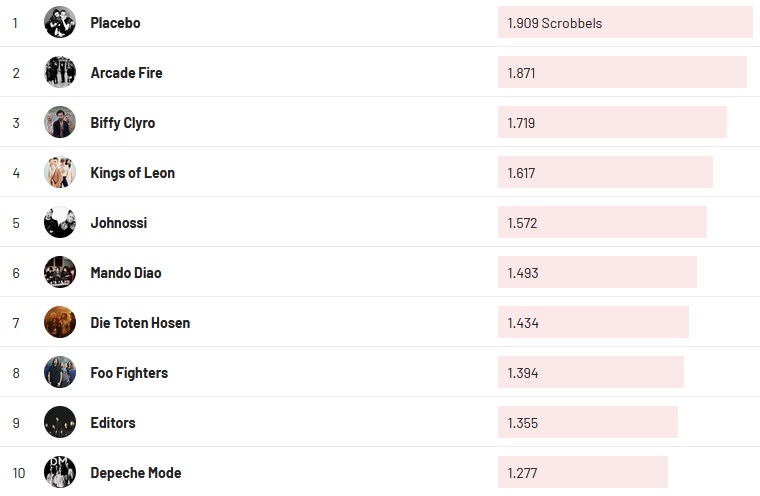This screenshot has width=760, height=496.
Task: Click the 1.493 scrobble bar for Mando Diao
Action: click(596, 272)
